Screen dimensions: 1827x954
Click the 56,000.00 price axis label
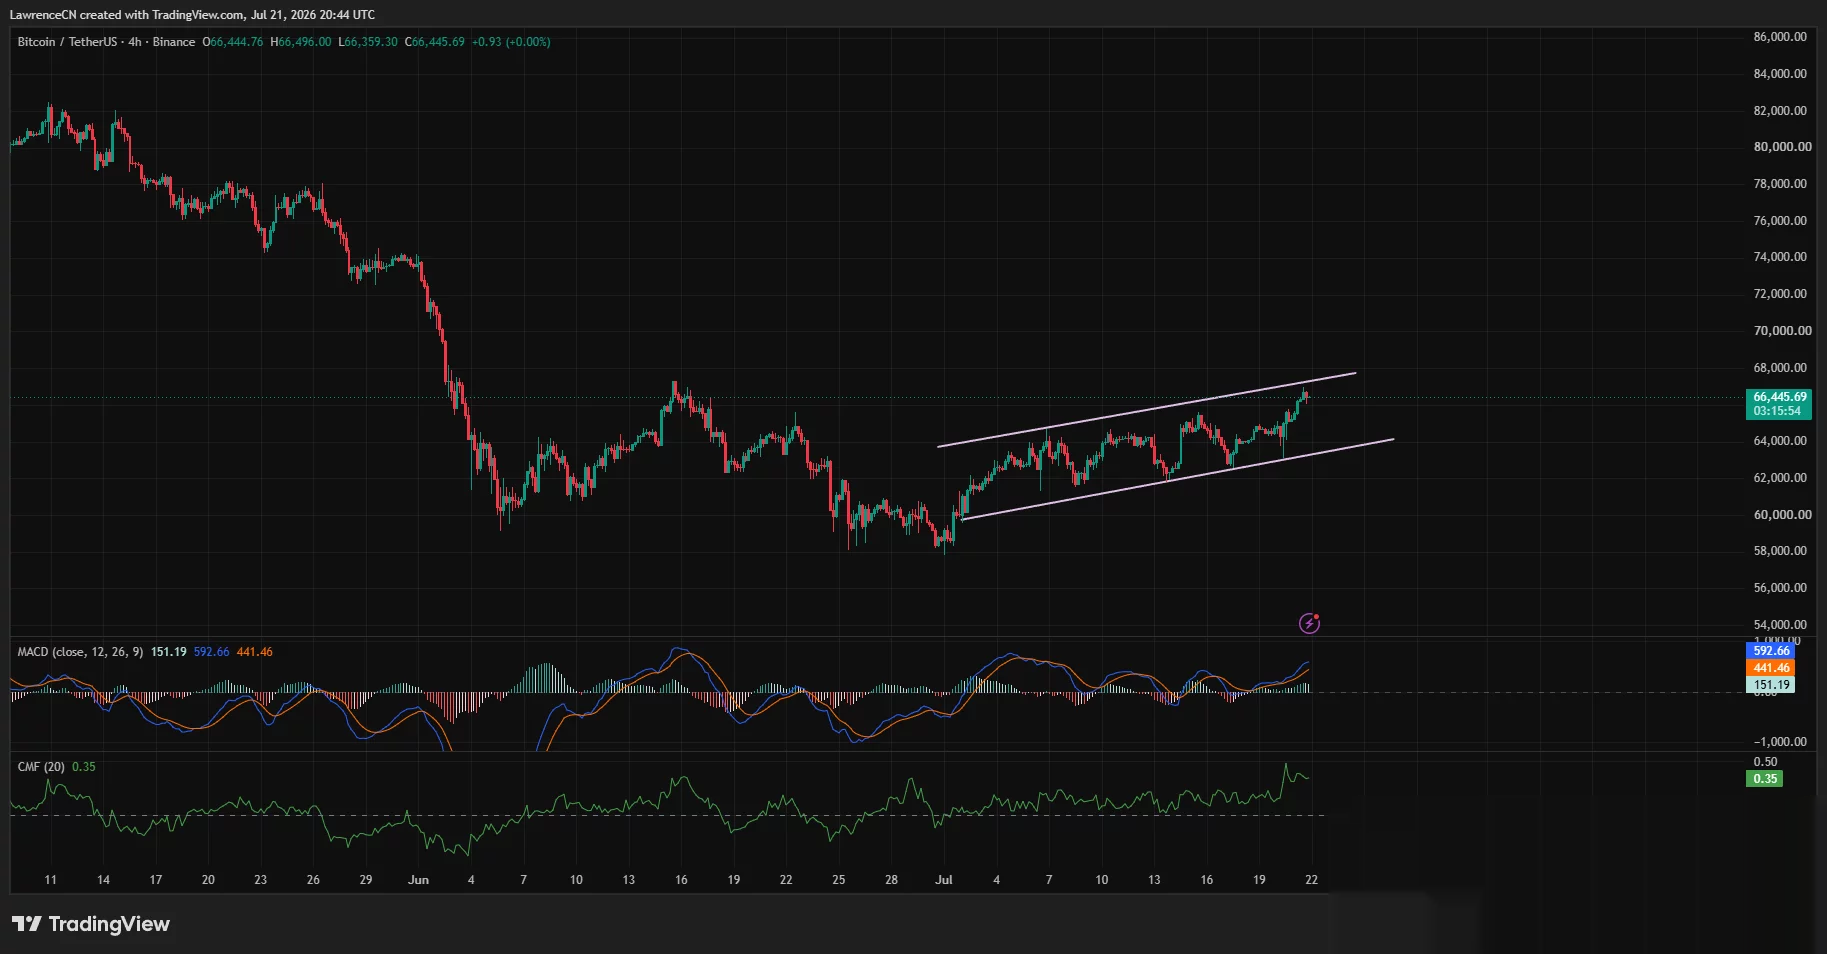(1780, 588)
